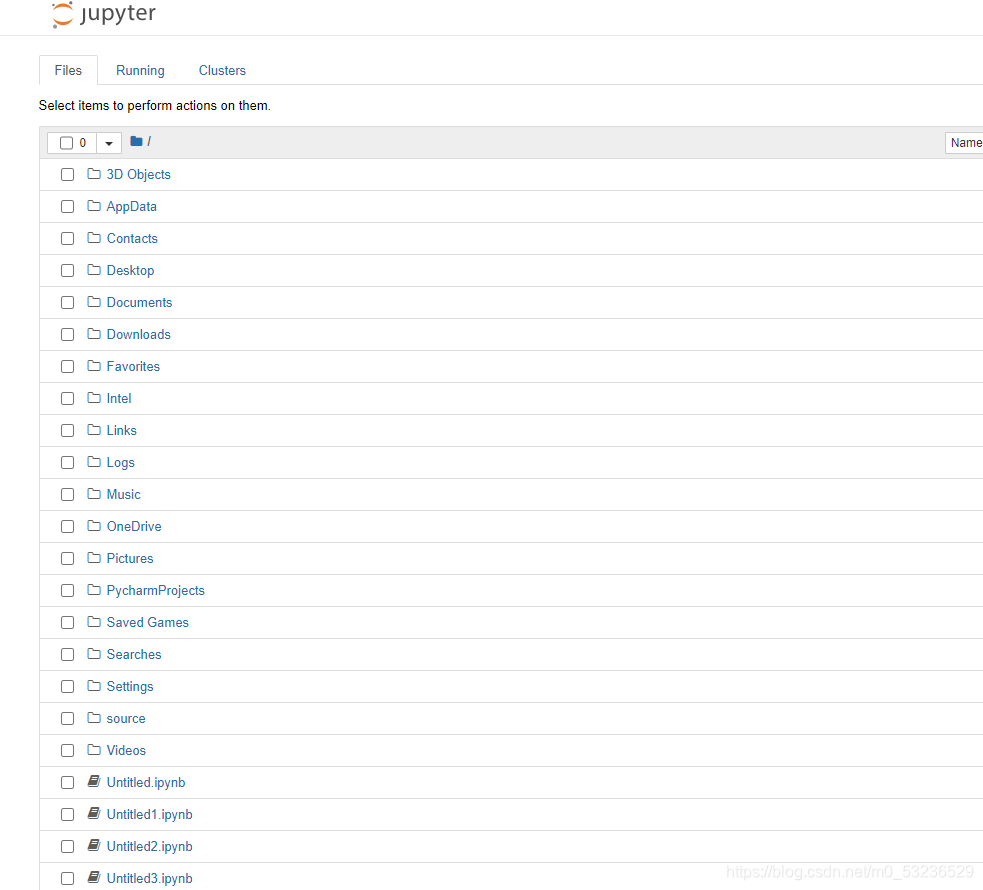
Task: Click the folder icon beside Music
Action: [94, 493]
